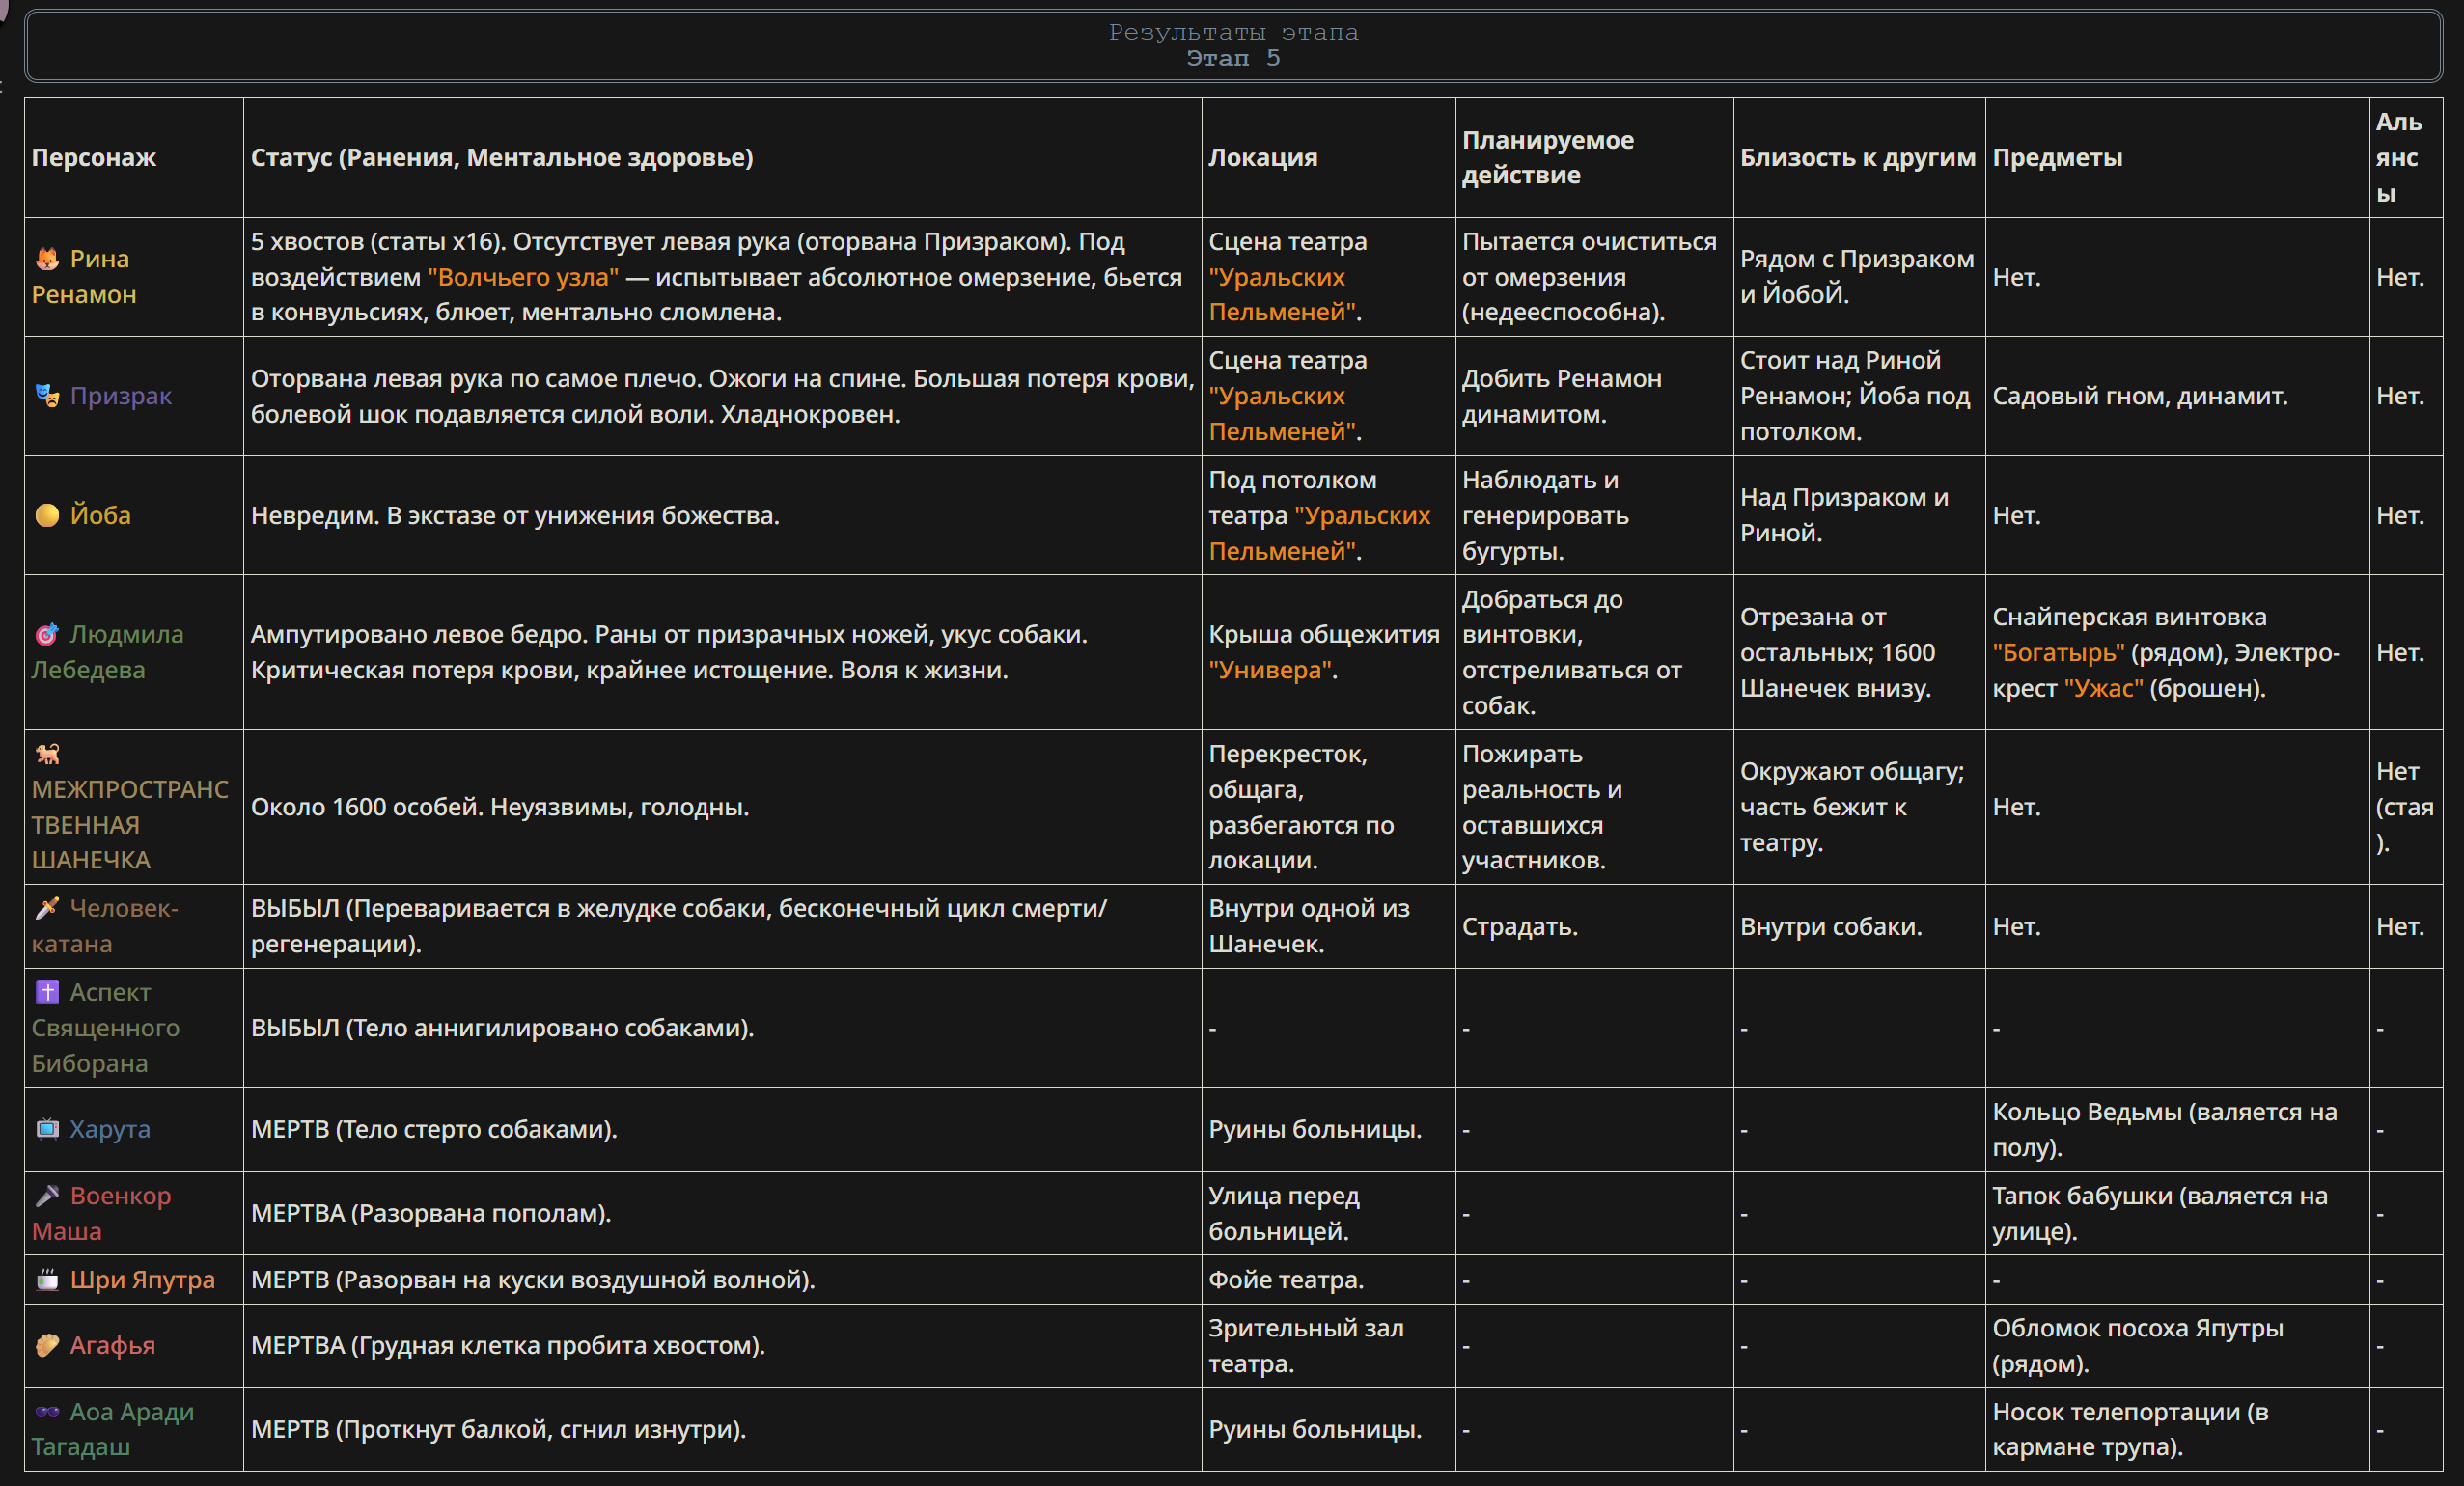Click 'Около 1600 особей. Неуязвимы, голодны.'
Screen dimensions: 2464x1486
tap(500, 807)
